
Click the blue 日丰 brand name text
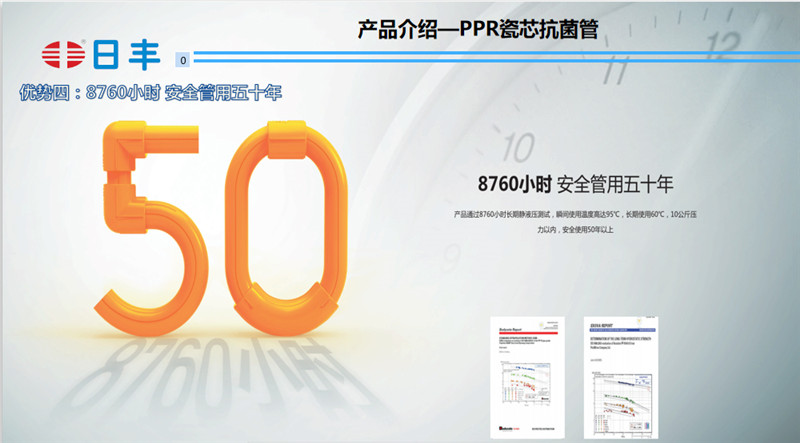(124, 54)
